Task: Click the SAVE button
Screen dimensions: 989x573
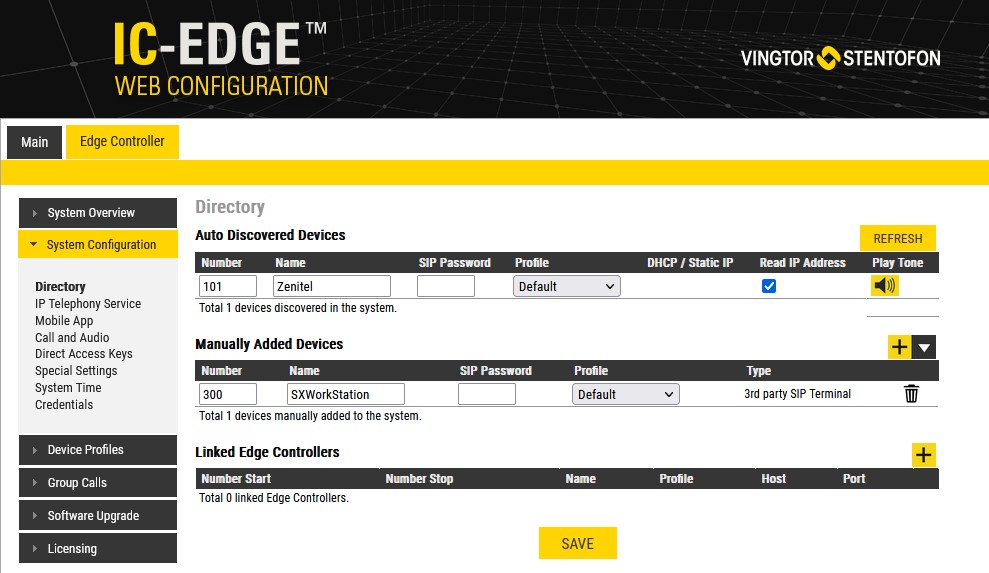Action: click(x=577, y=543)
